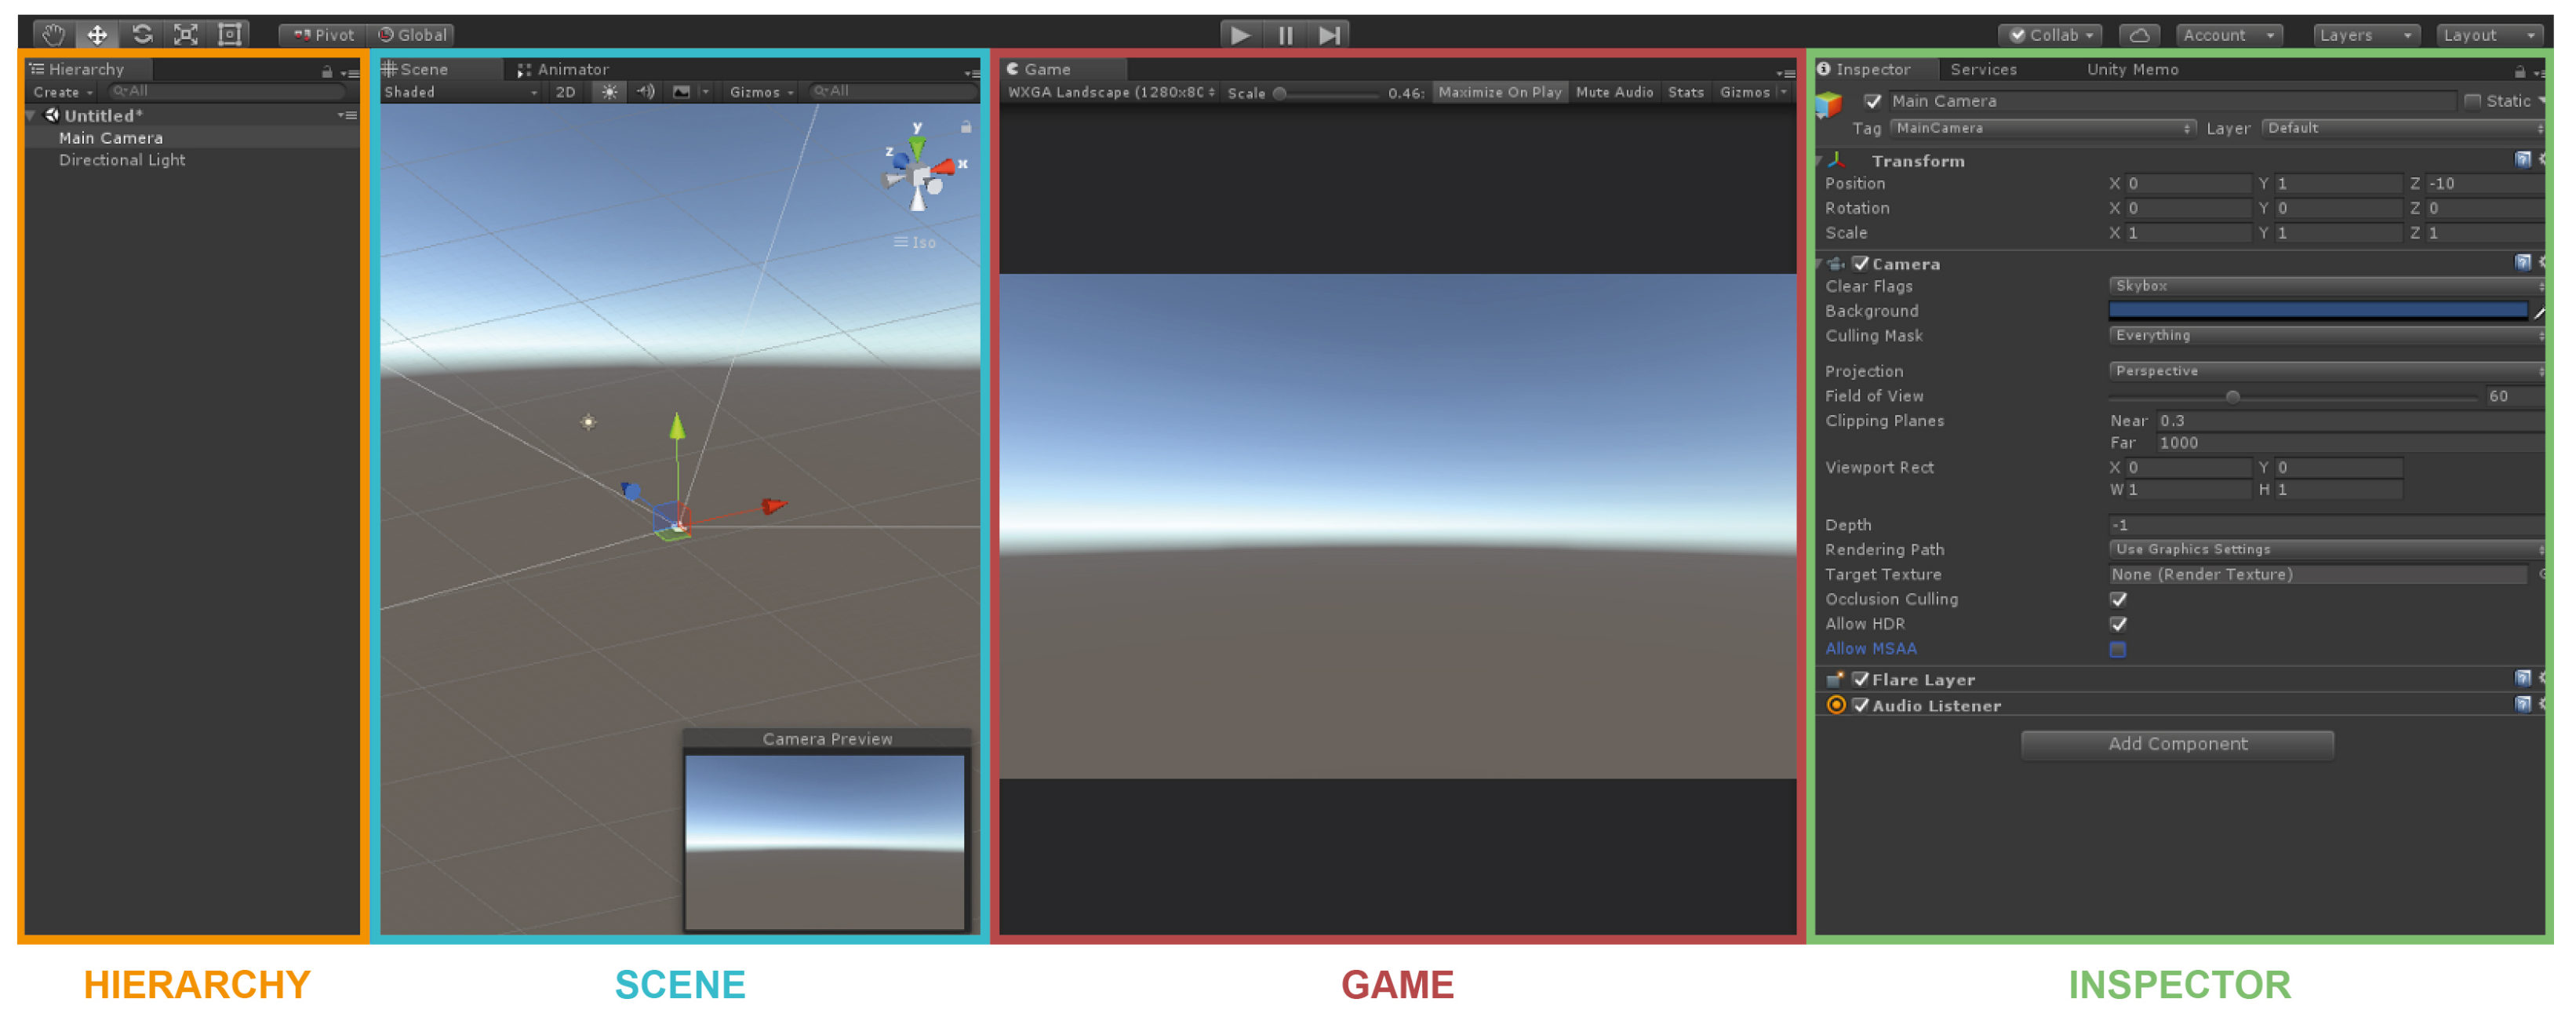Toggle scene lighting sun icon
This screenshot has height=1017, width=2576.
tap(609, 92)
